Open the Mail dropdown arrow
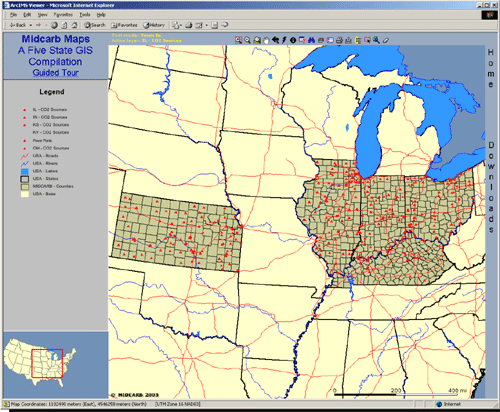 pyautogui.click(x=181, y=25)
